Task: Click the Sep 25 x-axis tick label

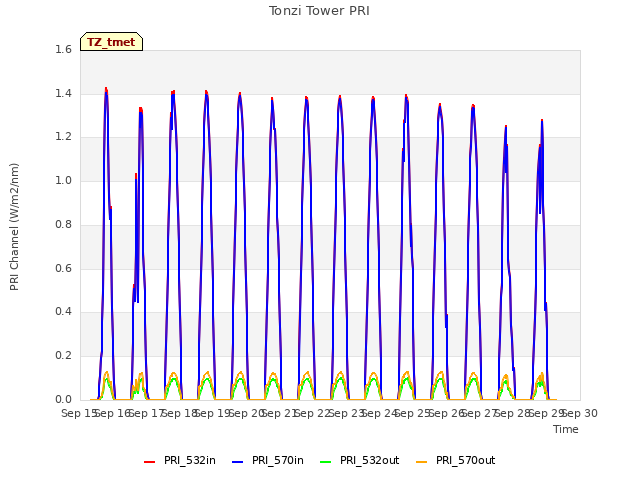Action: coord(413,413)
